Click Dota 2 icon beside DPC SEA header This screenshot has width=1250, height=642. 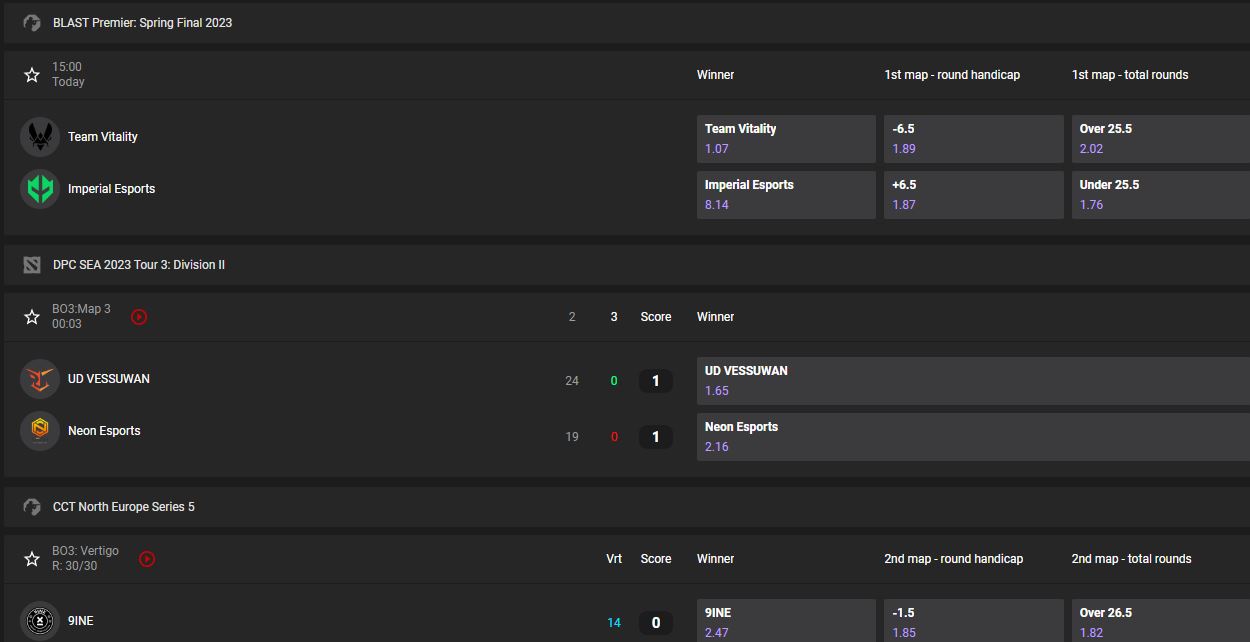tap(32, 265)
